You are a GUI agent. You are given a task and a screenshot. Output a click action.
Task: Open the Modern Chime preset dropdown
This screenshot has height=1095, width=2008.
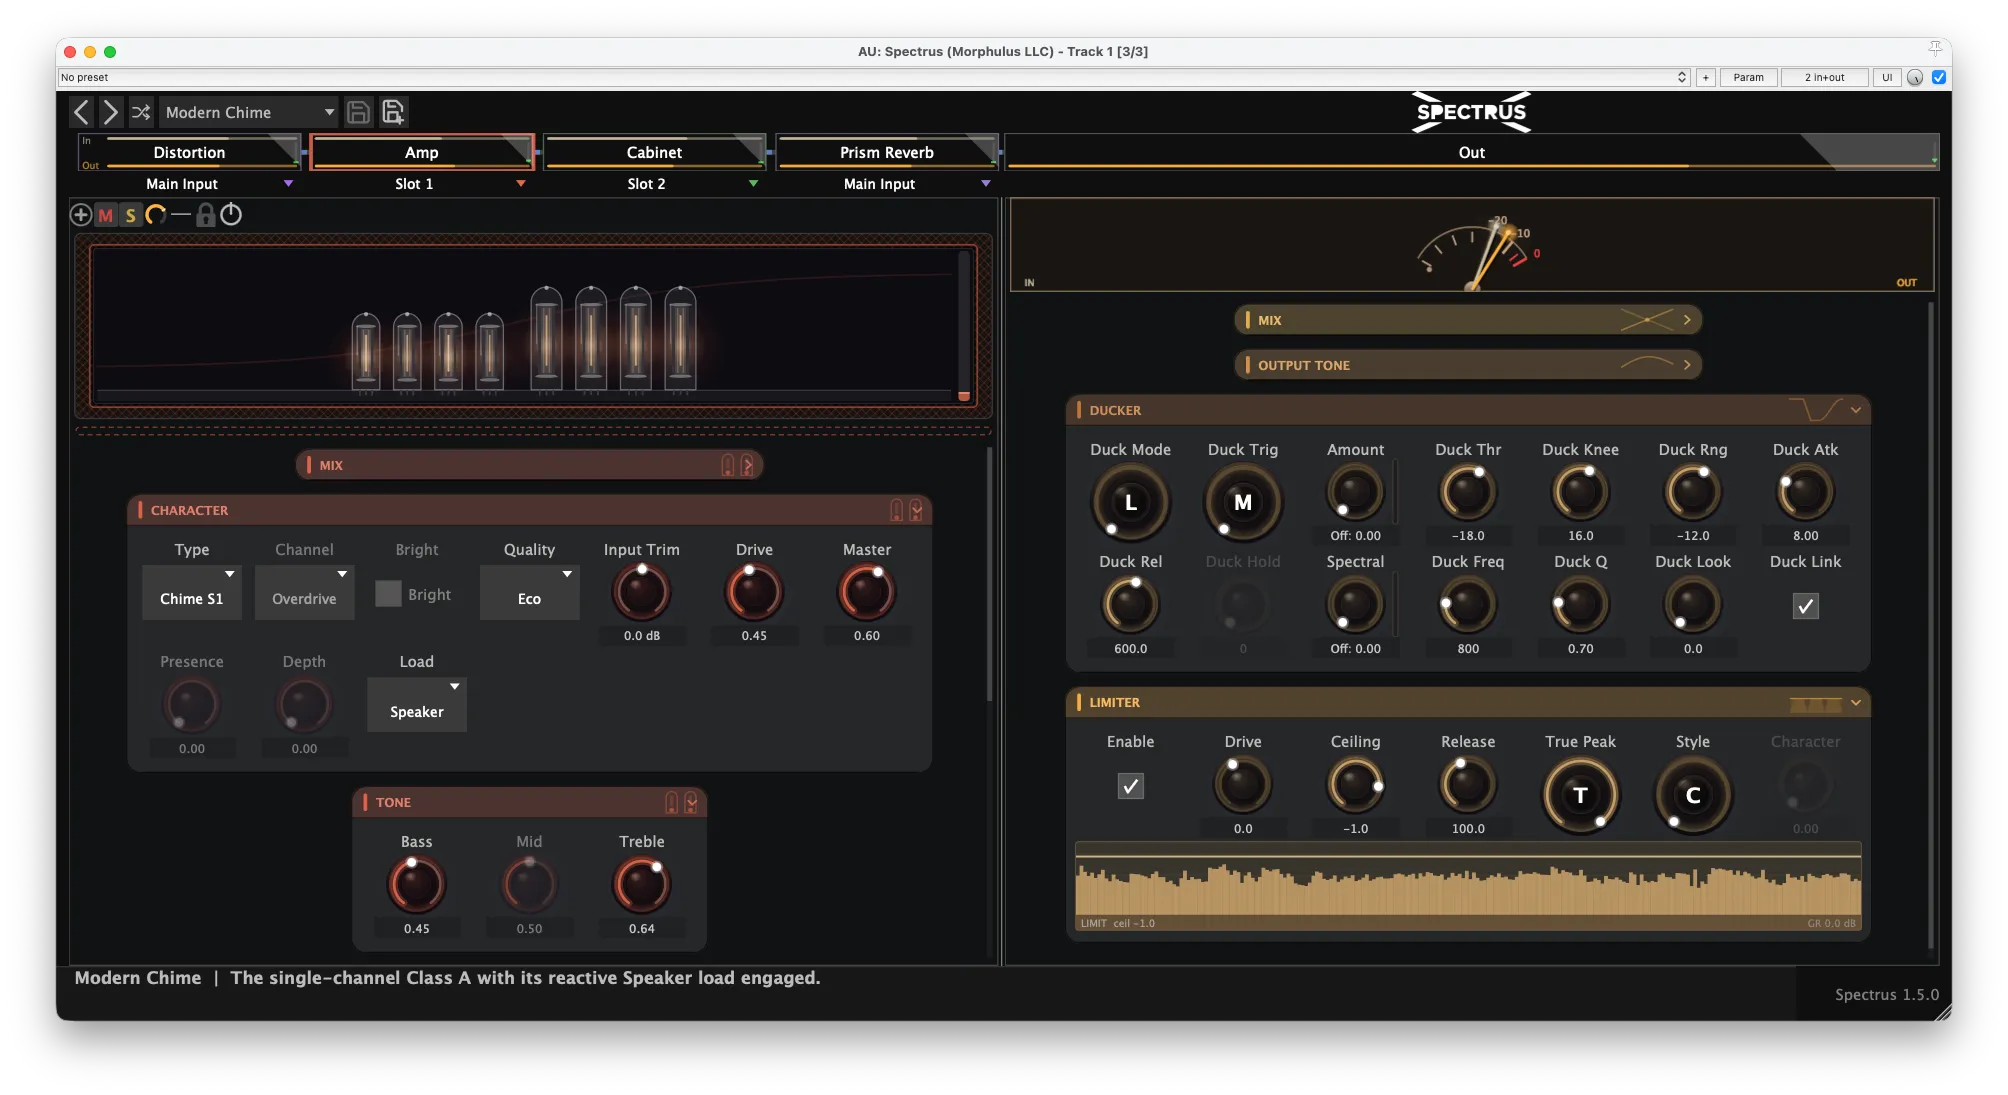249,112
